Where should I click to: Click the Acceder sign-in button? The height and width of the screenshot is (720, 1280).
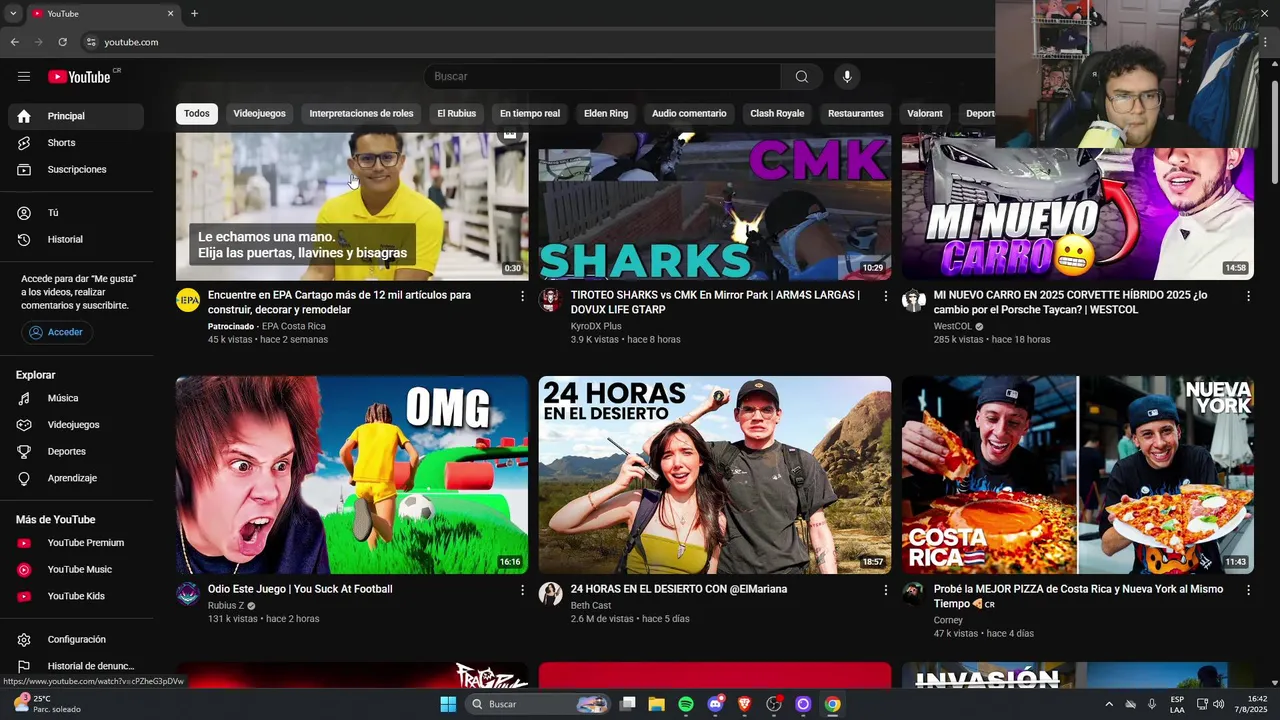tap(57, 332)
